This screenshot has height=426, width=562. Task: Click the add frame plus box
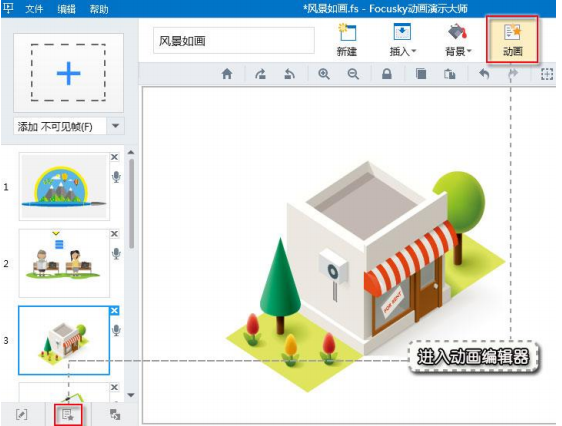pos(68,73)
